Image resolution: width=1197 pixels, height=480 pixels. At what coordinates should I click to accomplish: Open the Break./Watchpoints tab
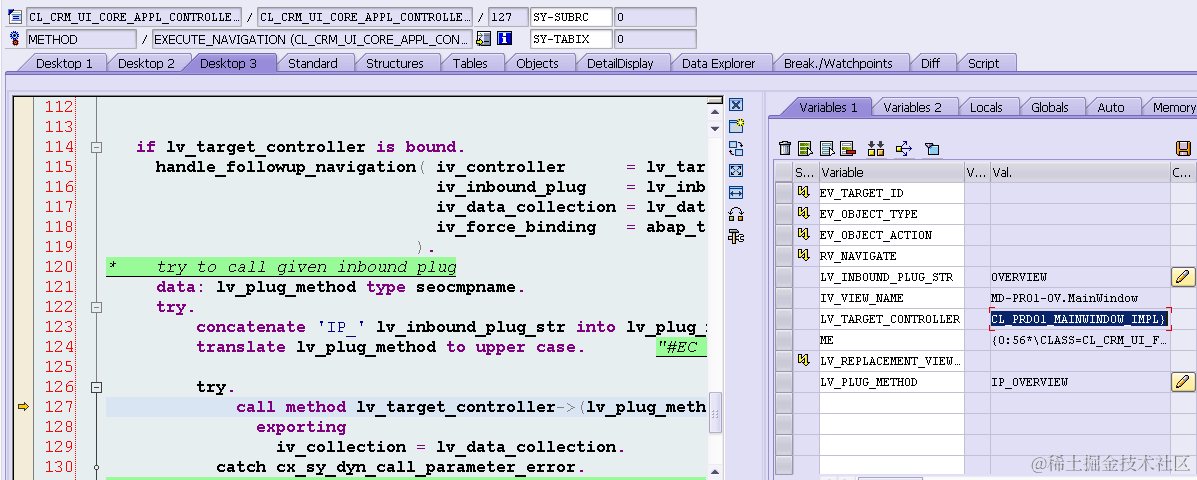coord(837,63)
